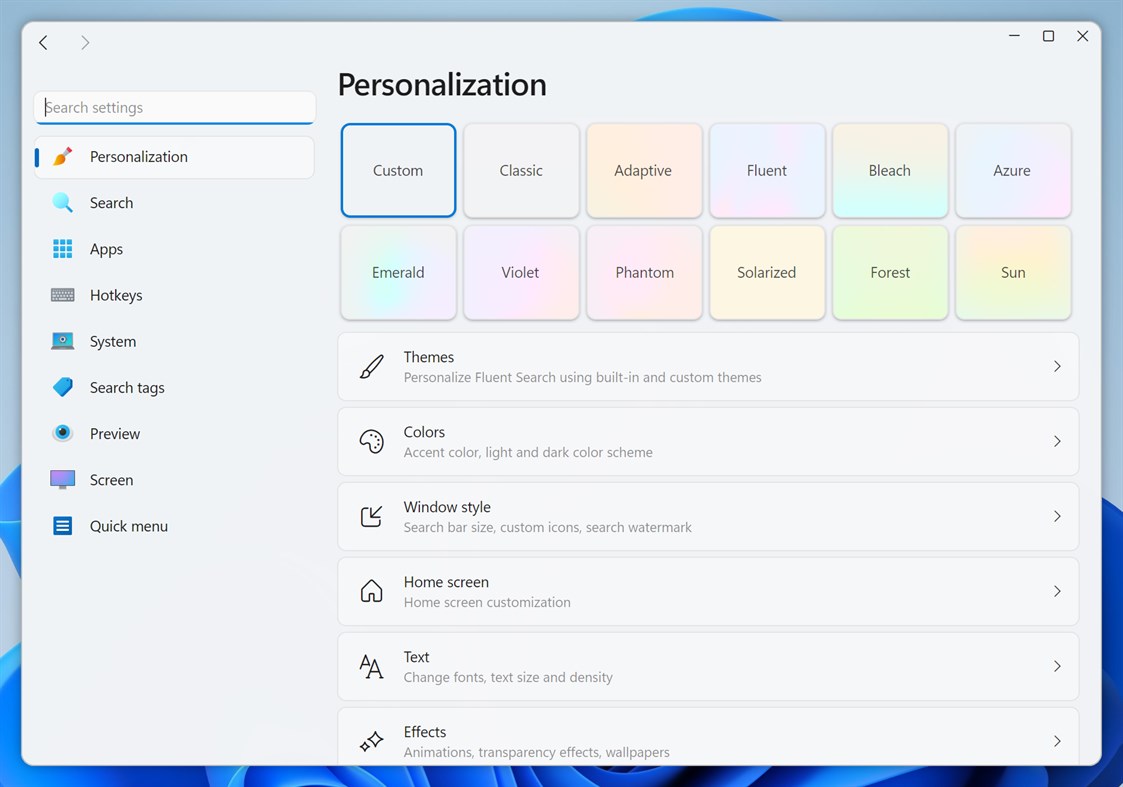Pick the Emerald color theme swatch
Screen dimensions: 1123x787
pos(398,272)
